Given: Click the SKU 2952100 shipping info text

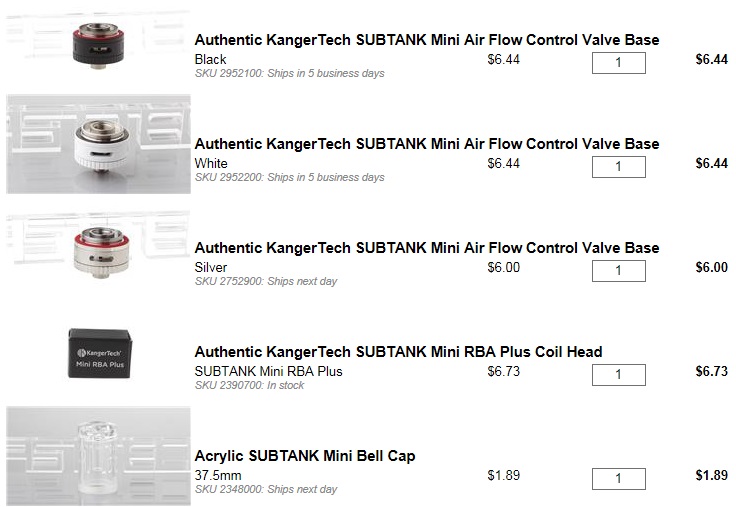Looking at the screenshot, I should pyautogui.click(x=289, y=73).
